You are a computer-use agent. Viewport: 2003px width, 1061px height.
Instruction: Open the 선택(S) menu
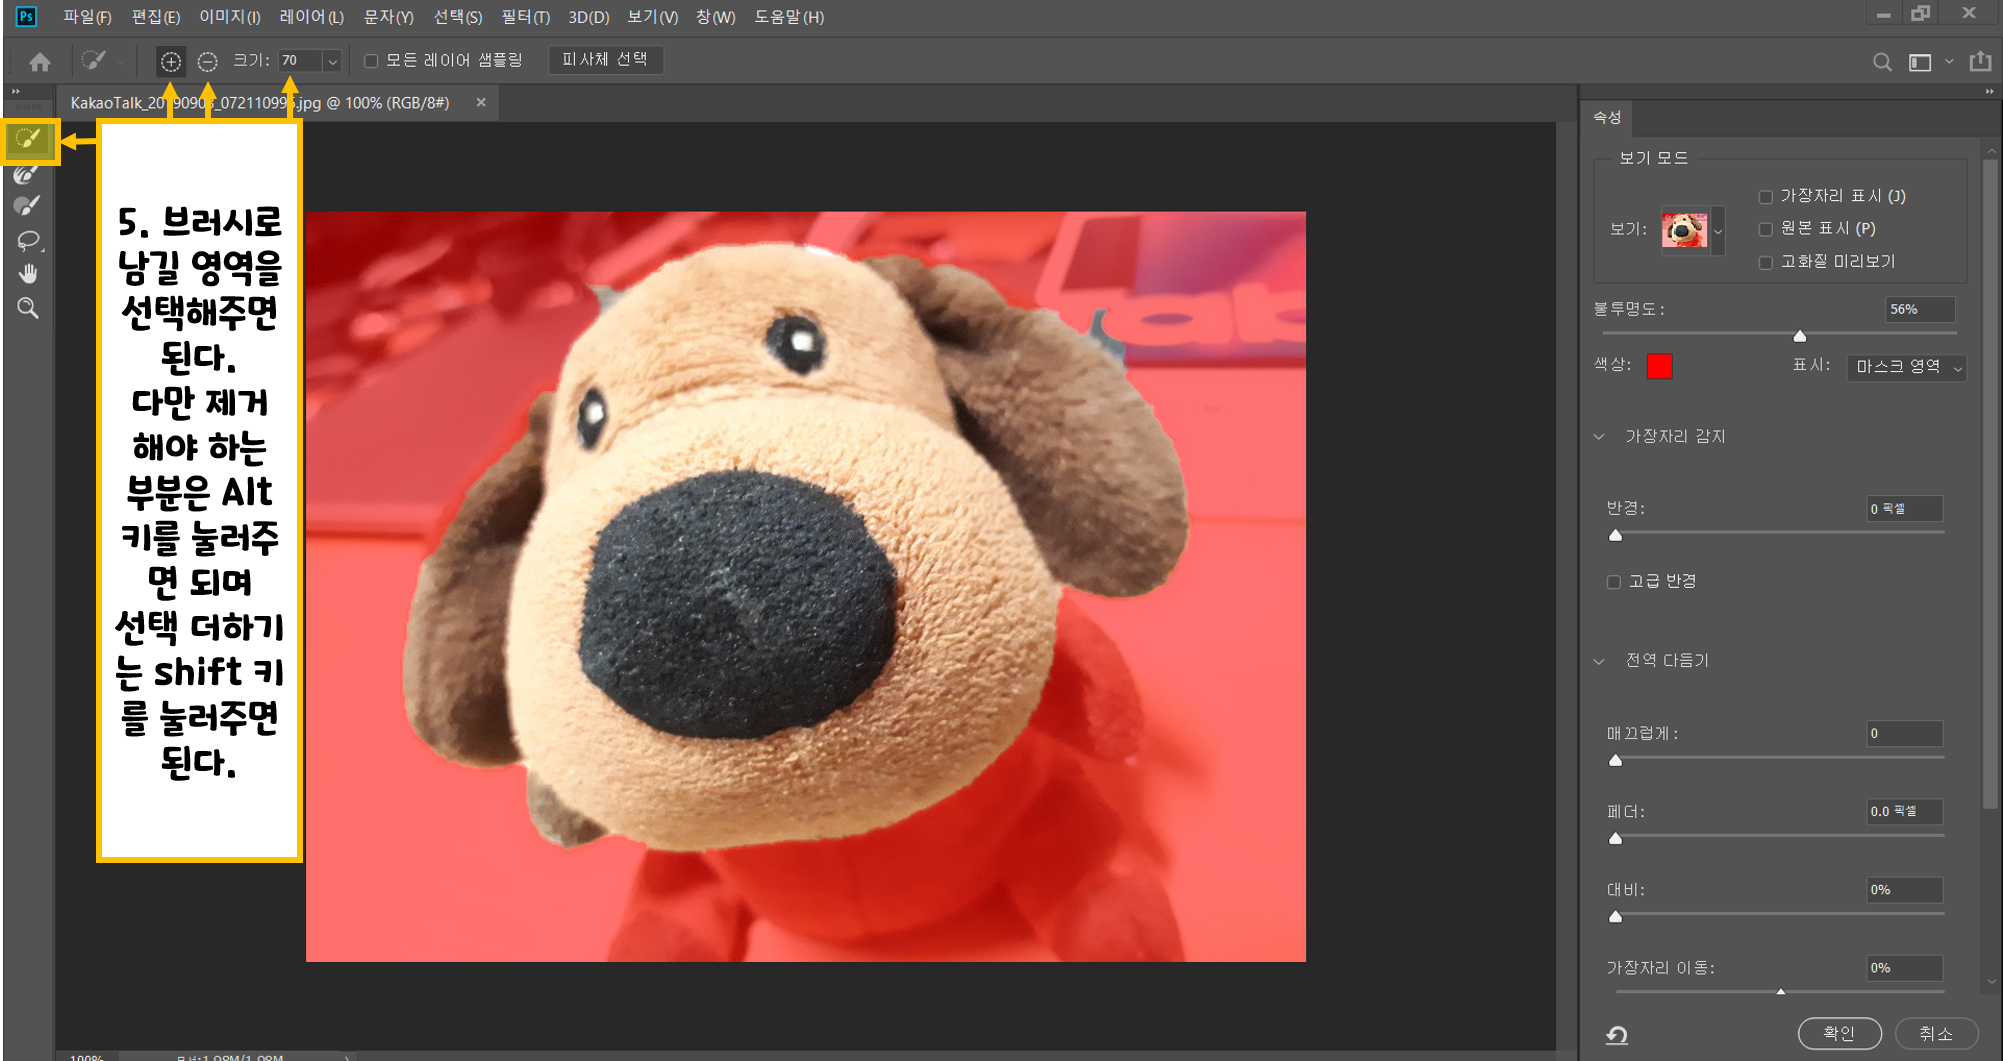click(458, 17)
